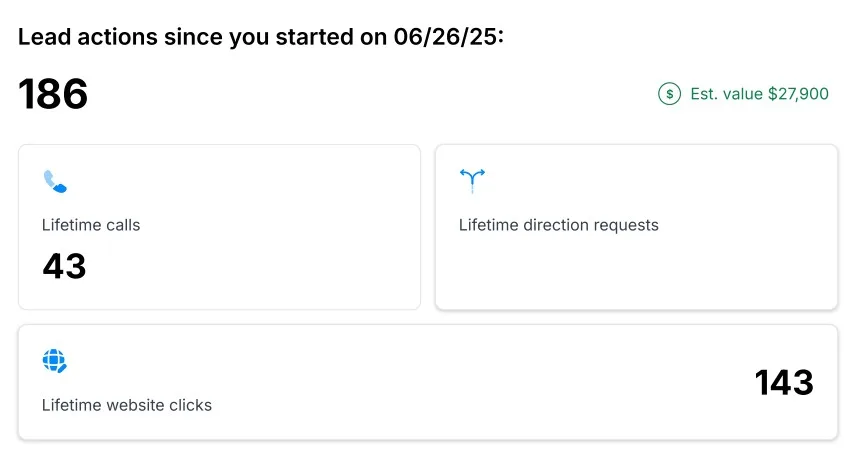Click the globe website clicks icon
The width and height of the screenshot is (856, 455).
(55, 361)
